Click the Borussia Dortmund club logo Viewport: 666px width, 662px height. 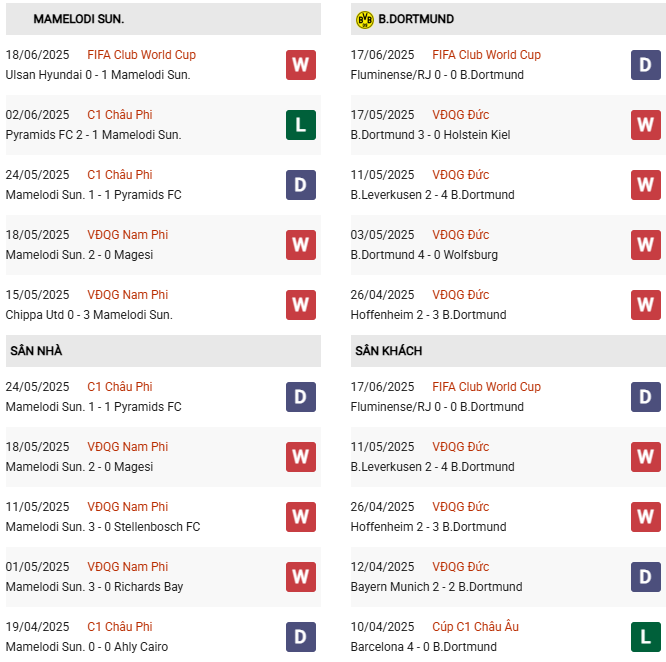tap(364, 19)
